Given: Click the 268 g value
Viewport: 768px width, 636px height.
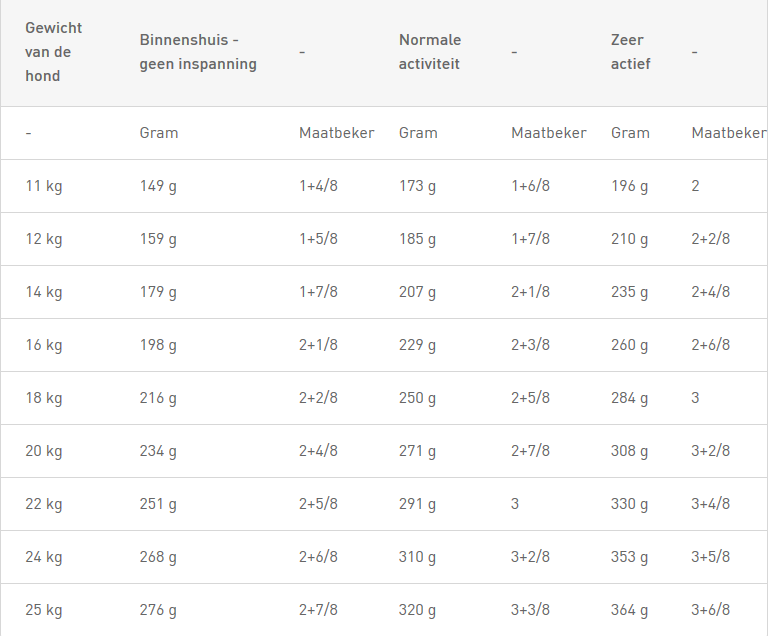Looking at the screenshot, I should [x=158, y=557].
